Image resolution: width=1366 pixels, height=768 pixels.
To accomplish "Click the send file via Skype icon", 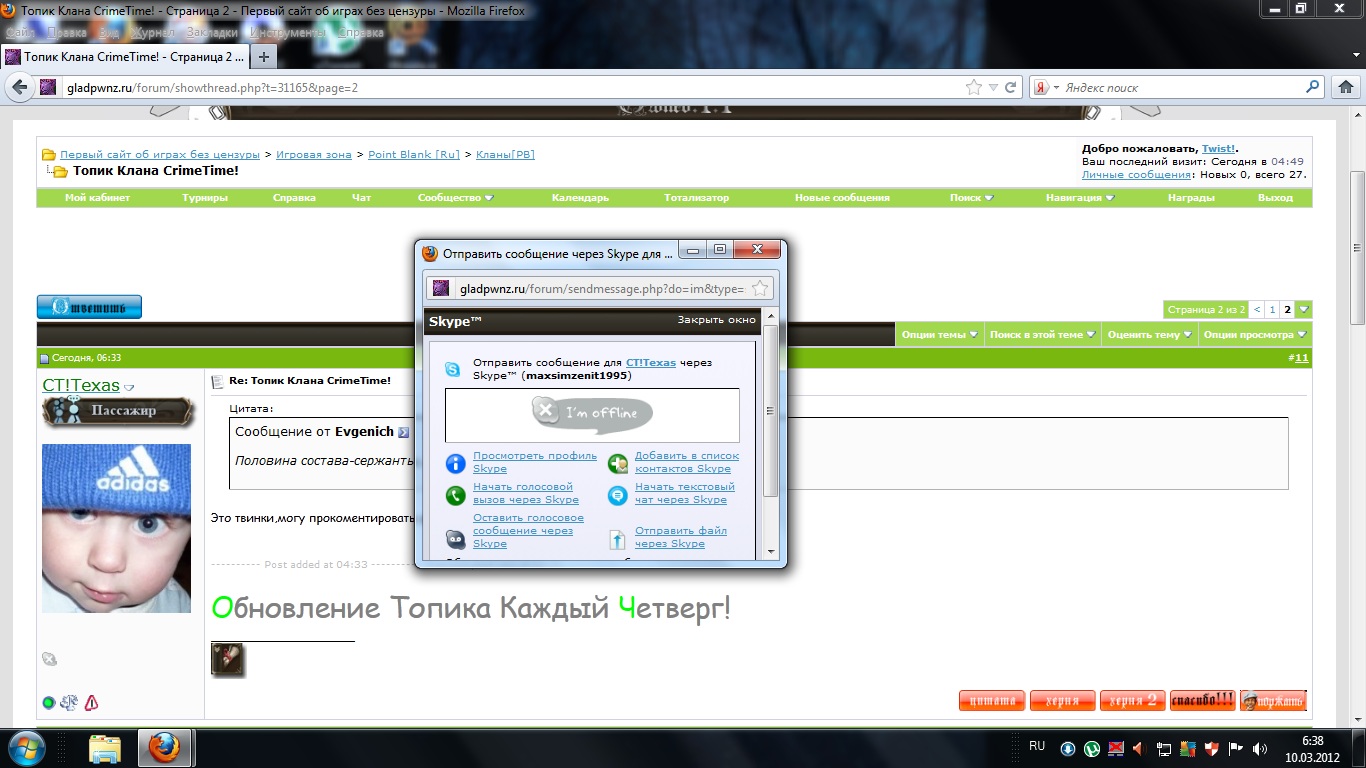I will [x=618, y=540].
